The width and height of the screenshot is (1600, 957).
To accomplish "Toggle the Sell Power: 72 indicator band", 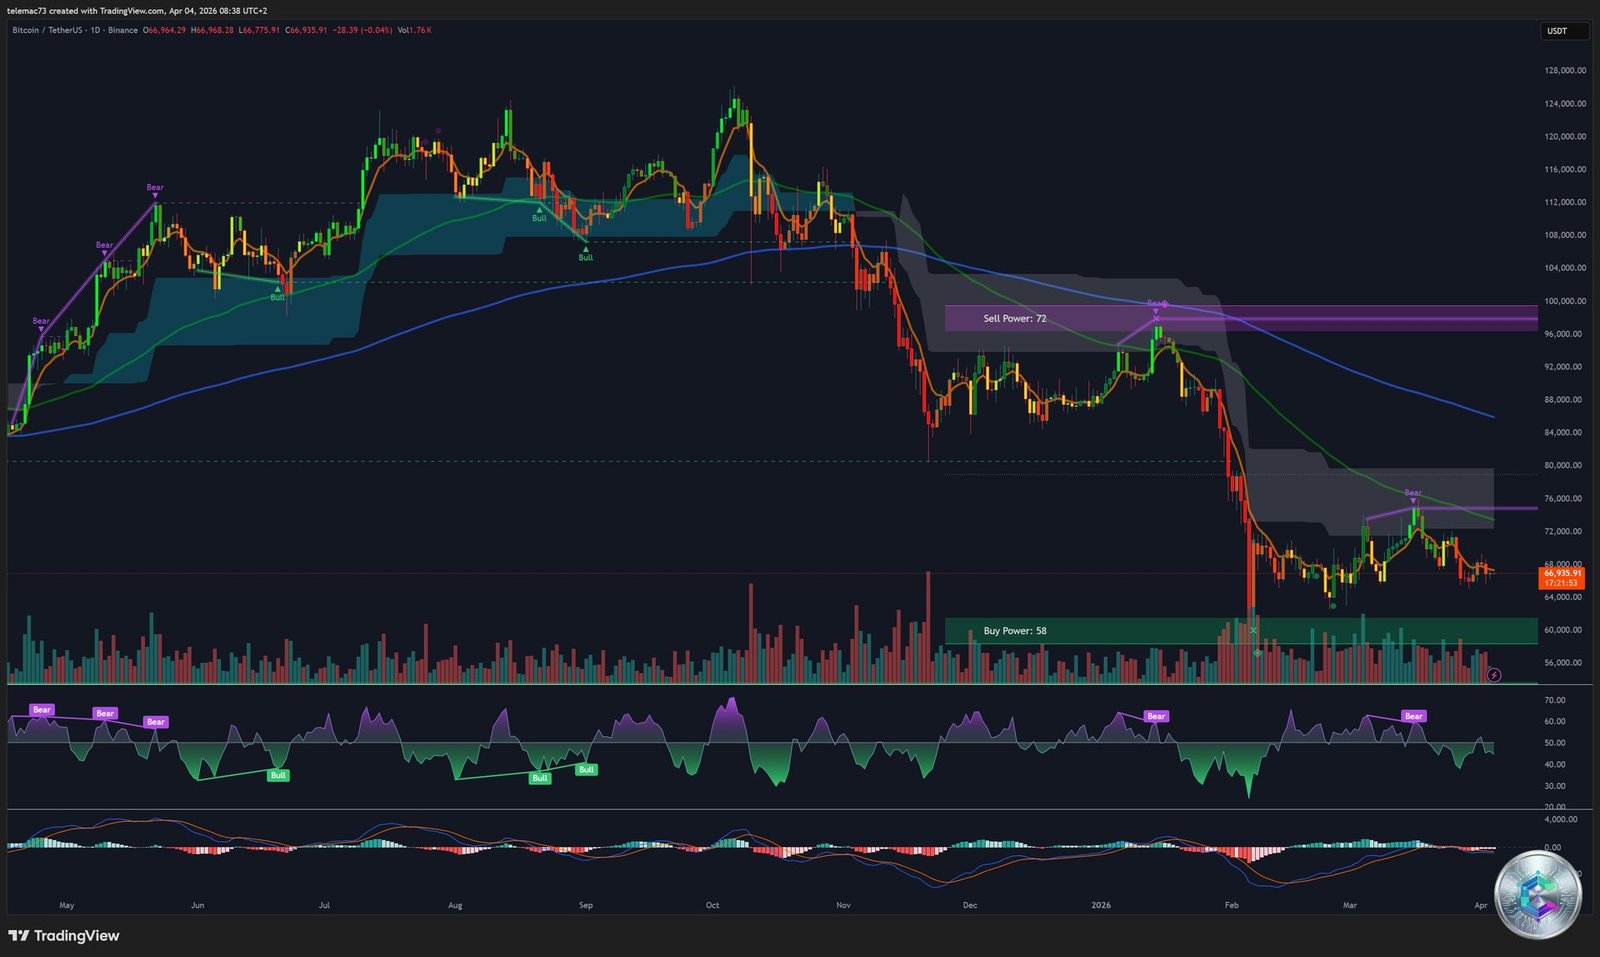I will 1015,317.
